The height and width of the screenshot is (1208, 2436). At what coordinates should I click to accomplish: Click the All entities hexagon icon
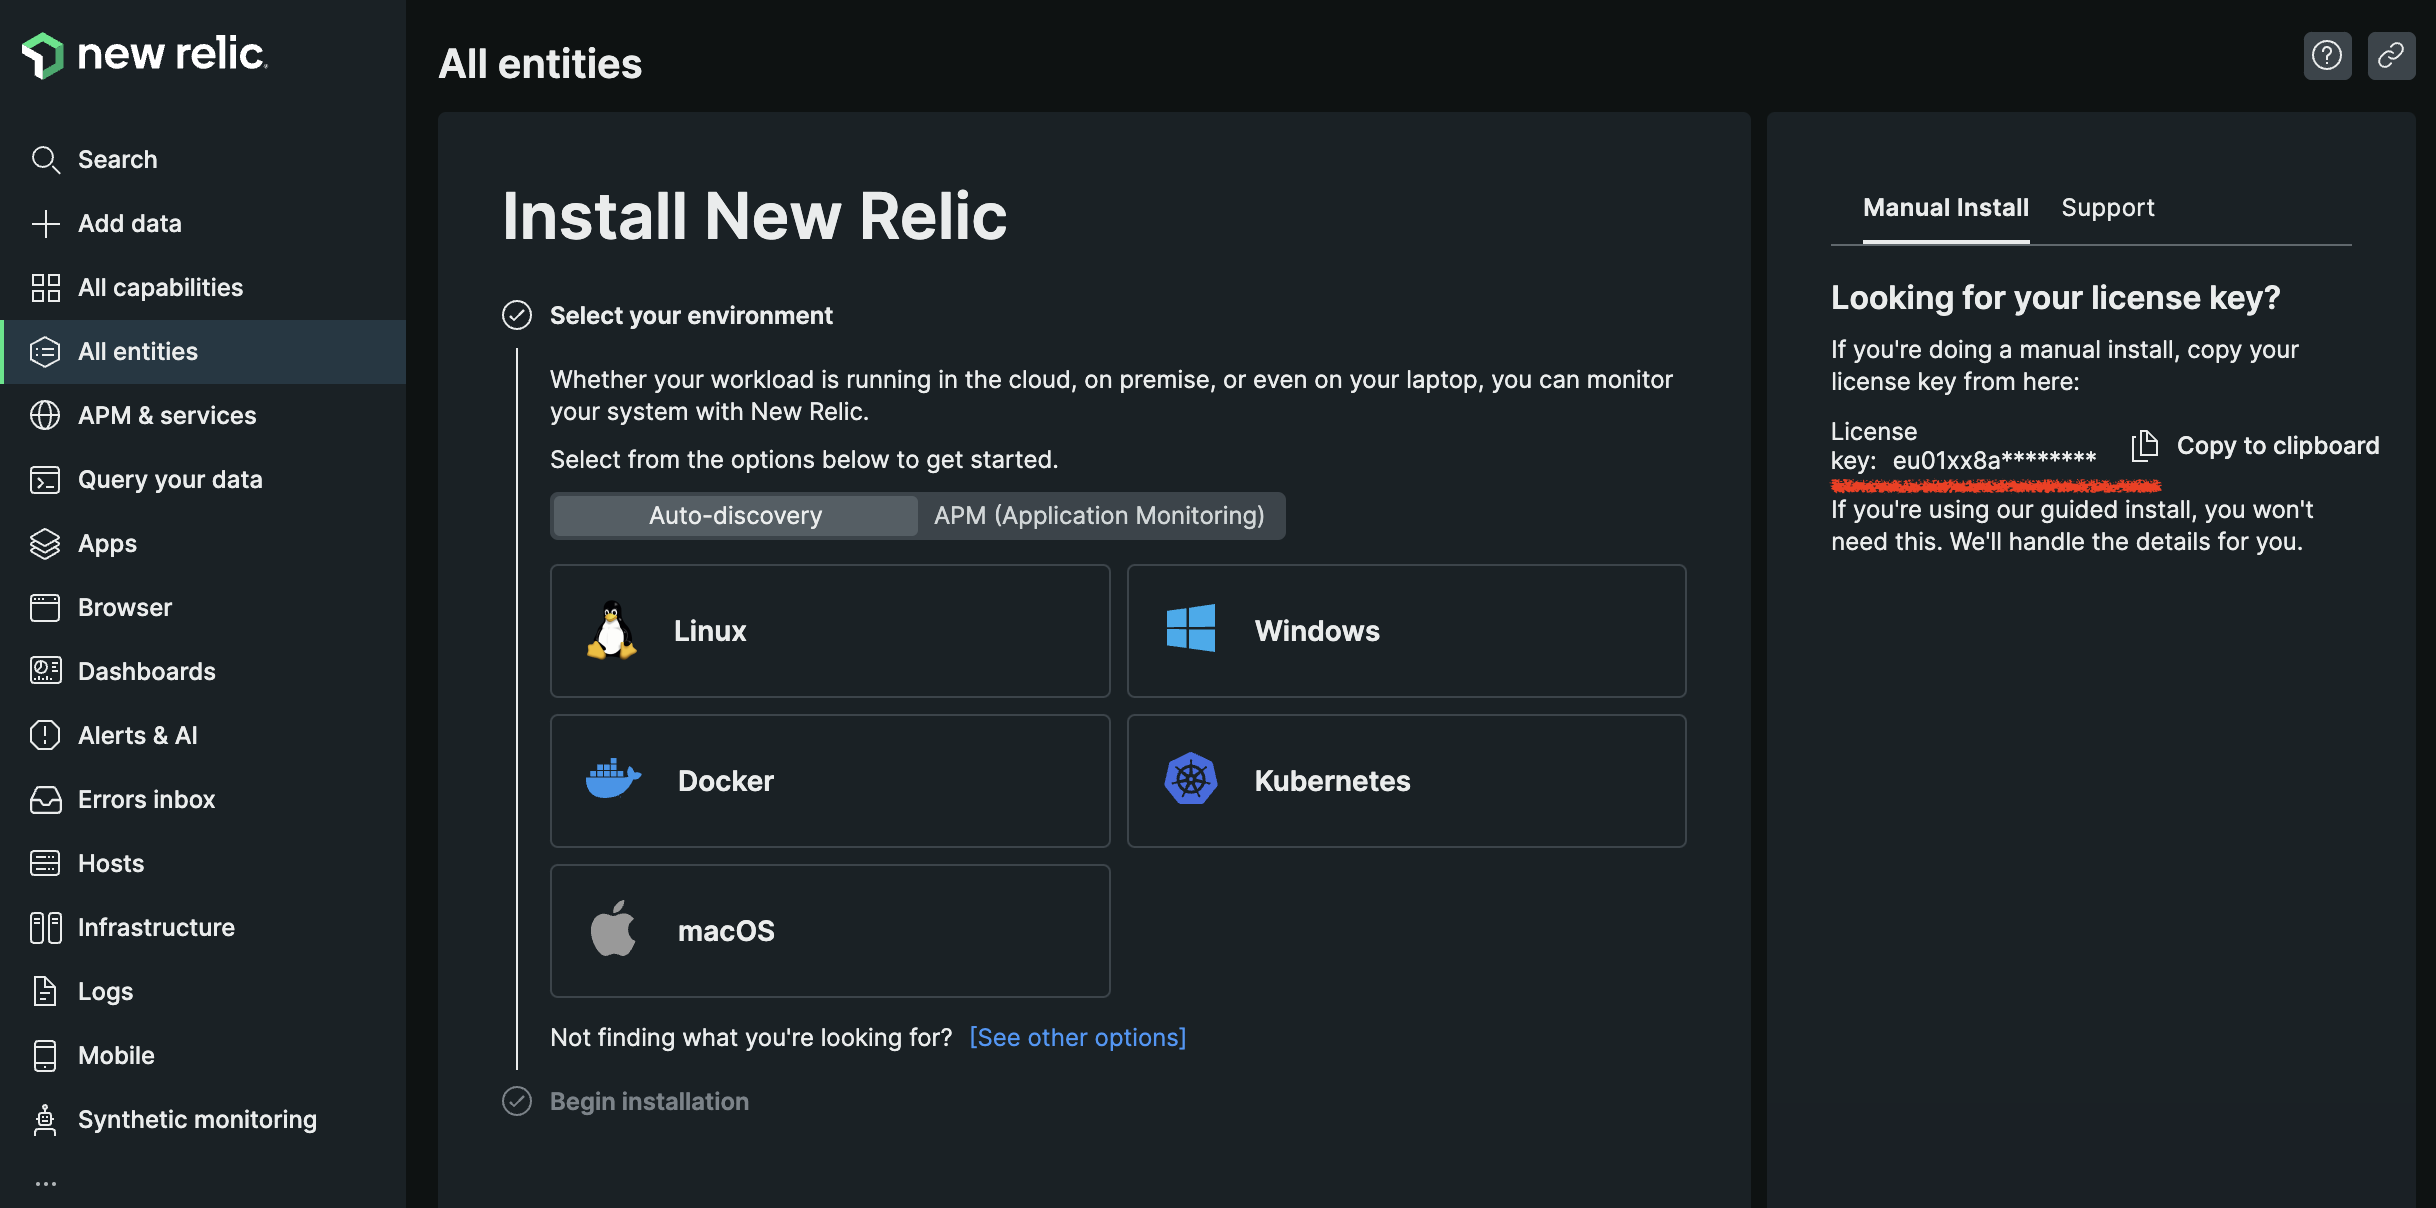45,352
